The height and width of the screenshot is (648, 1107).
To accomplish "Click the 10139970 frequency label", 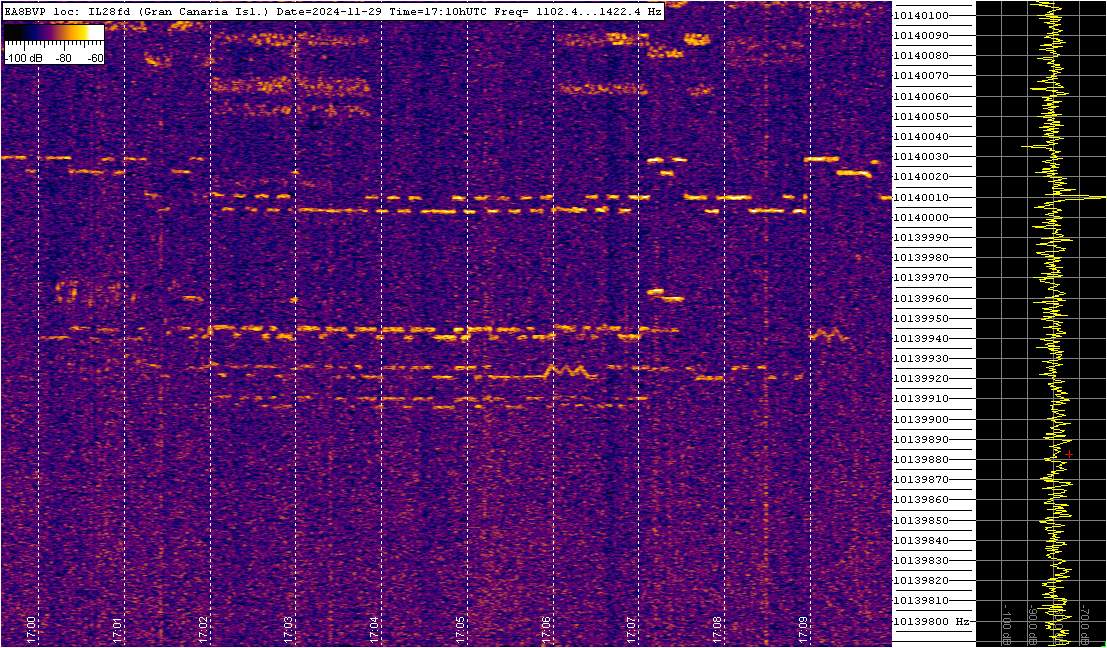I will click(921, 278).
